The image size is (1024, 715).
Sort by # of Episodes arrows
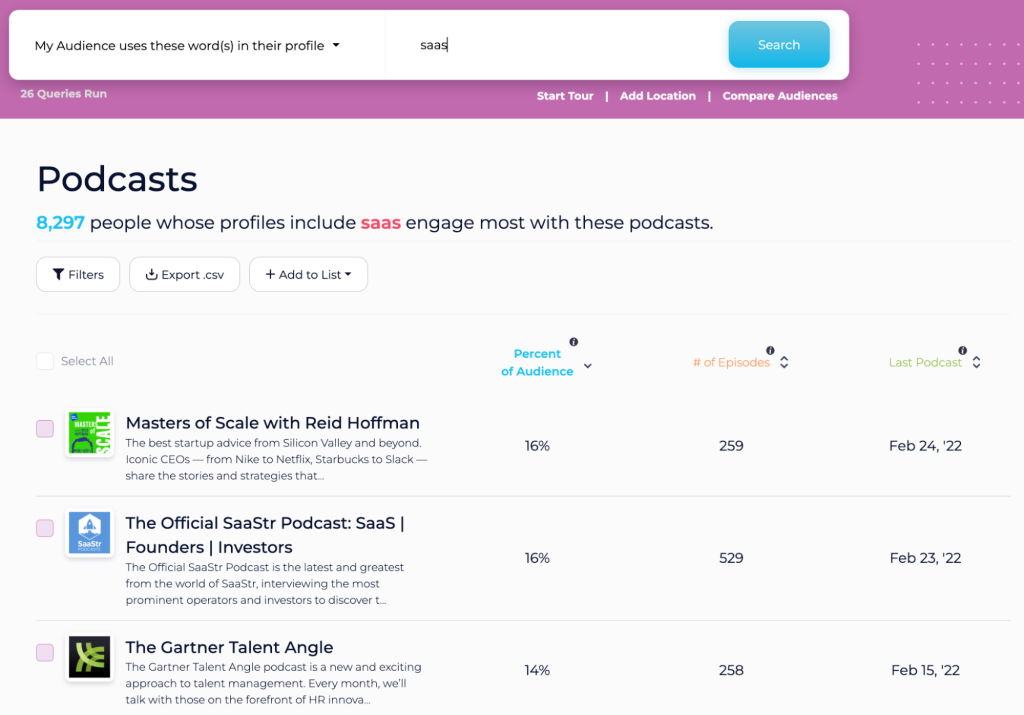tap(784, 362)
